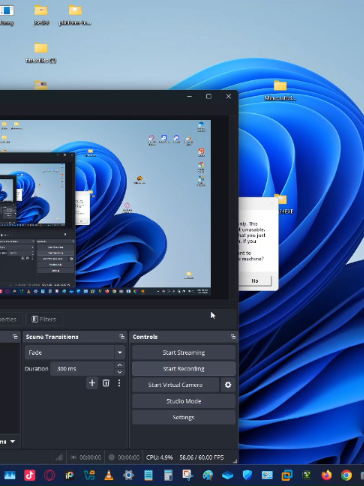Decrease transition duration with down arrow

tap(120, 372)
